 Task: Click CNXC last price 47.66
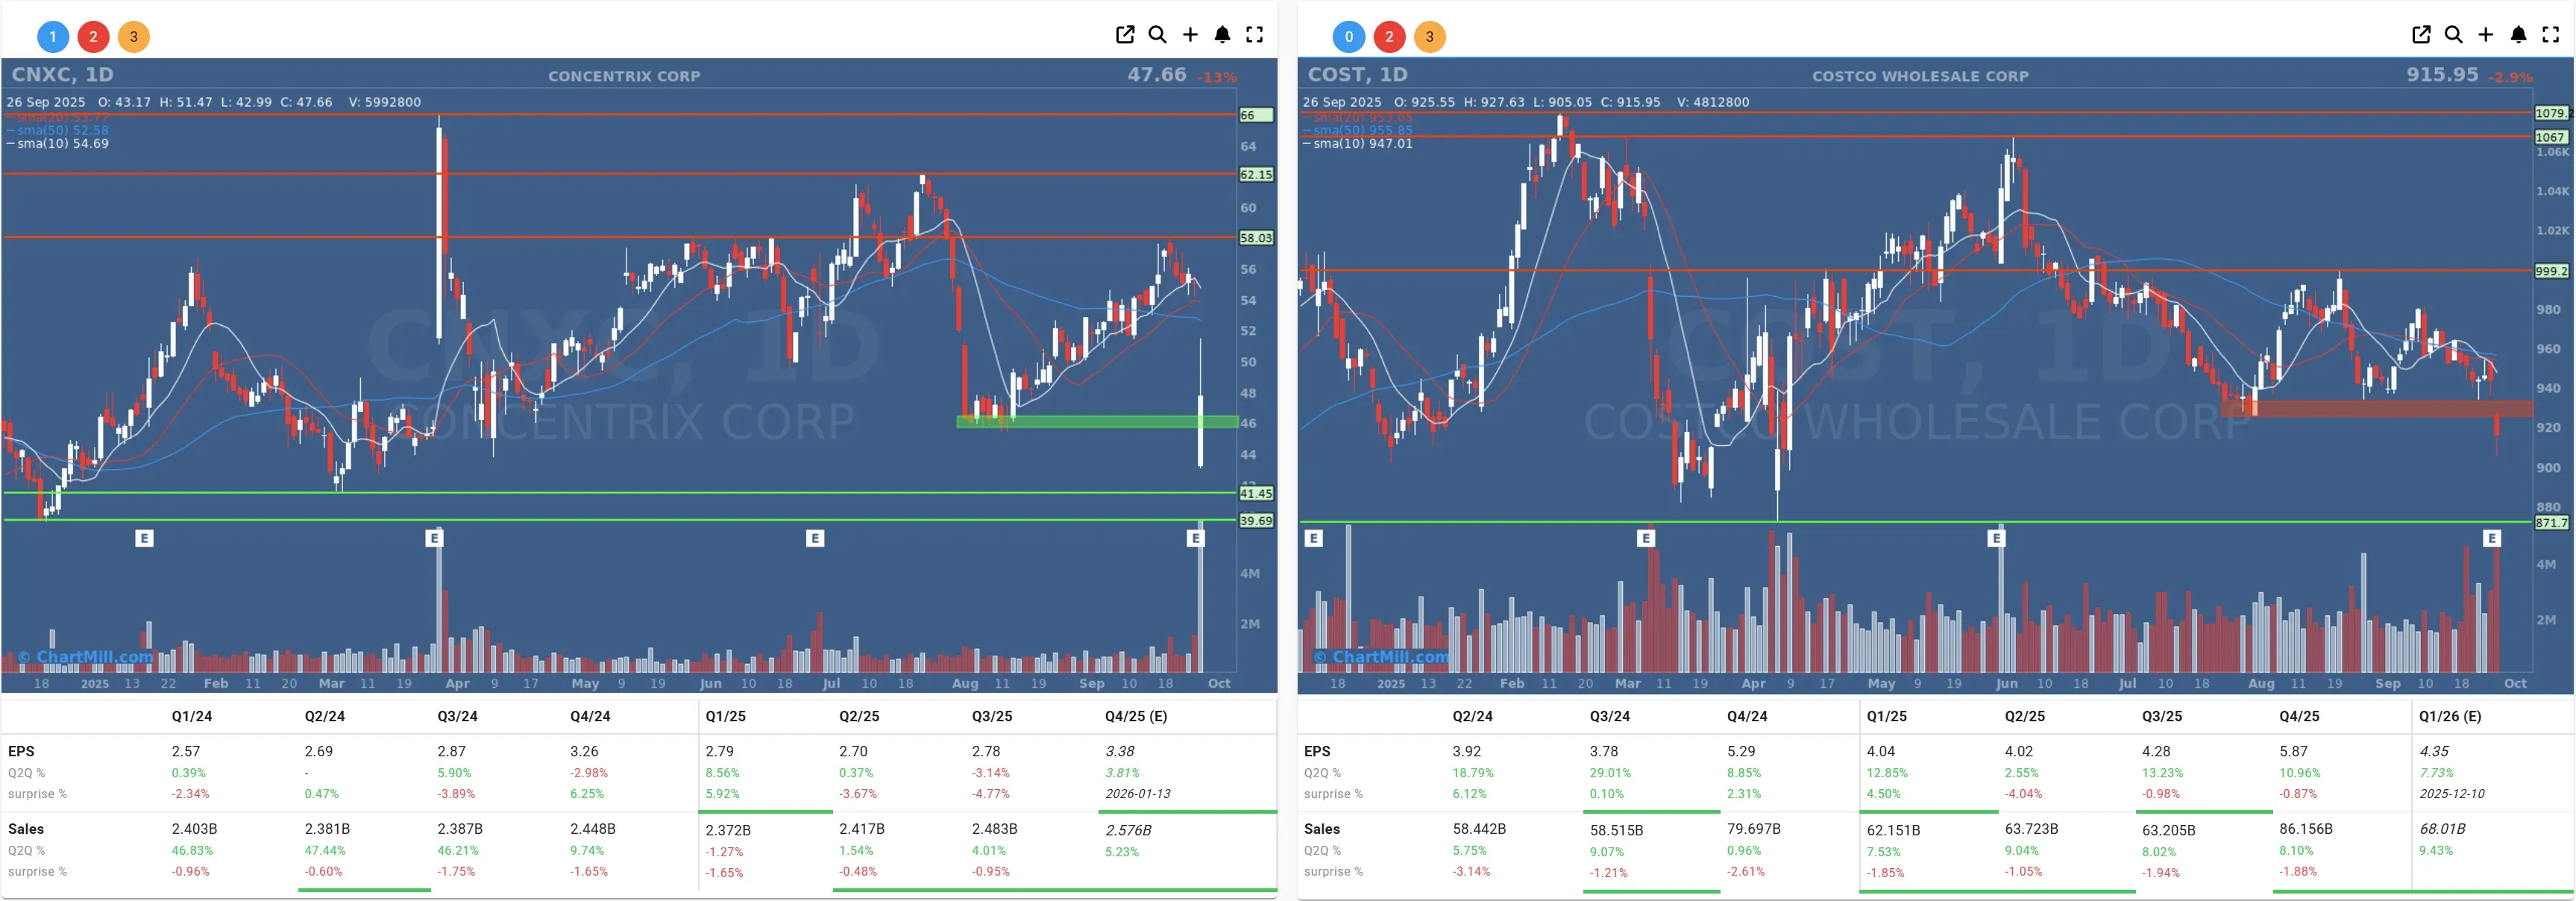pyautogui.click(x=1156, y=74)
